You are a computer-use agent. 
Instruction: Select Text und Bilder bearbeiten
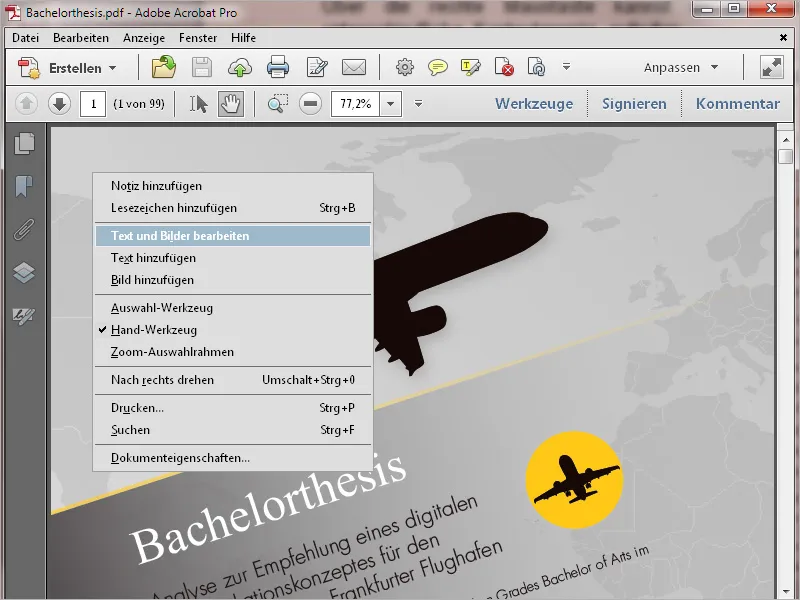[233, 236]
